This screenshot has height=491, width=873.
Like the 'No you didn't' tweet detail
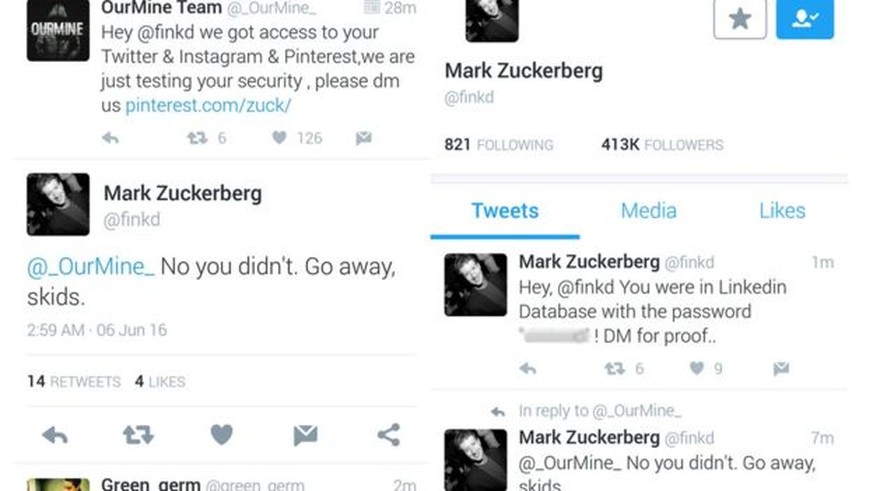tap(221, 434)
